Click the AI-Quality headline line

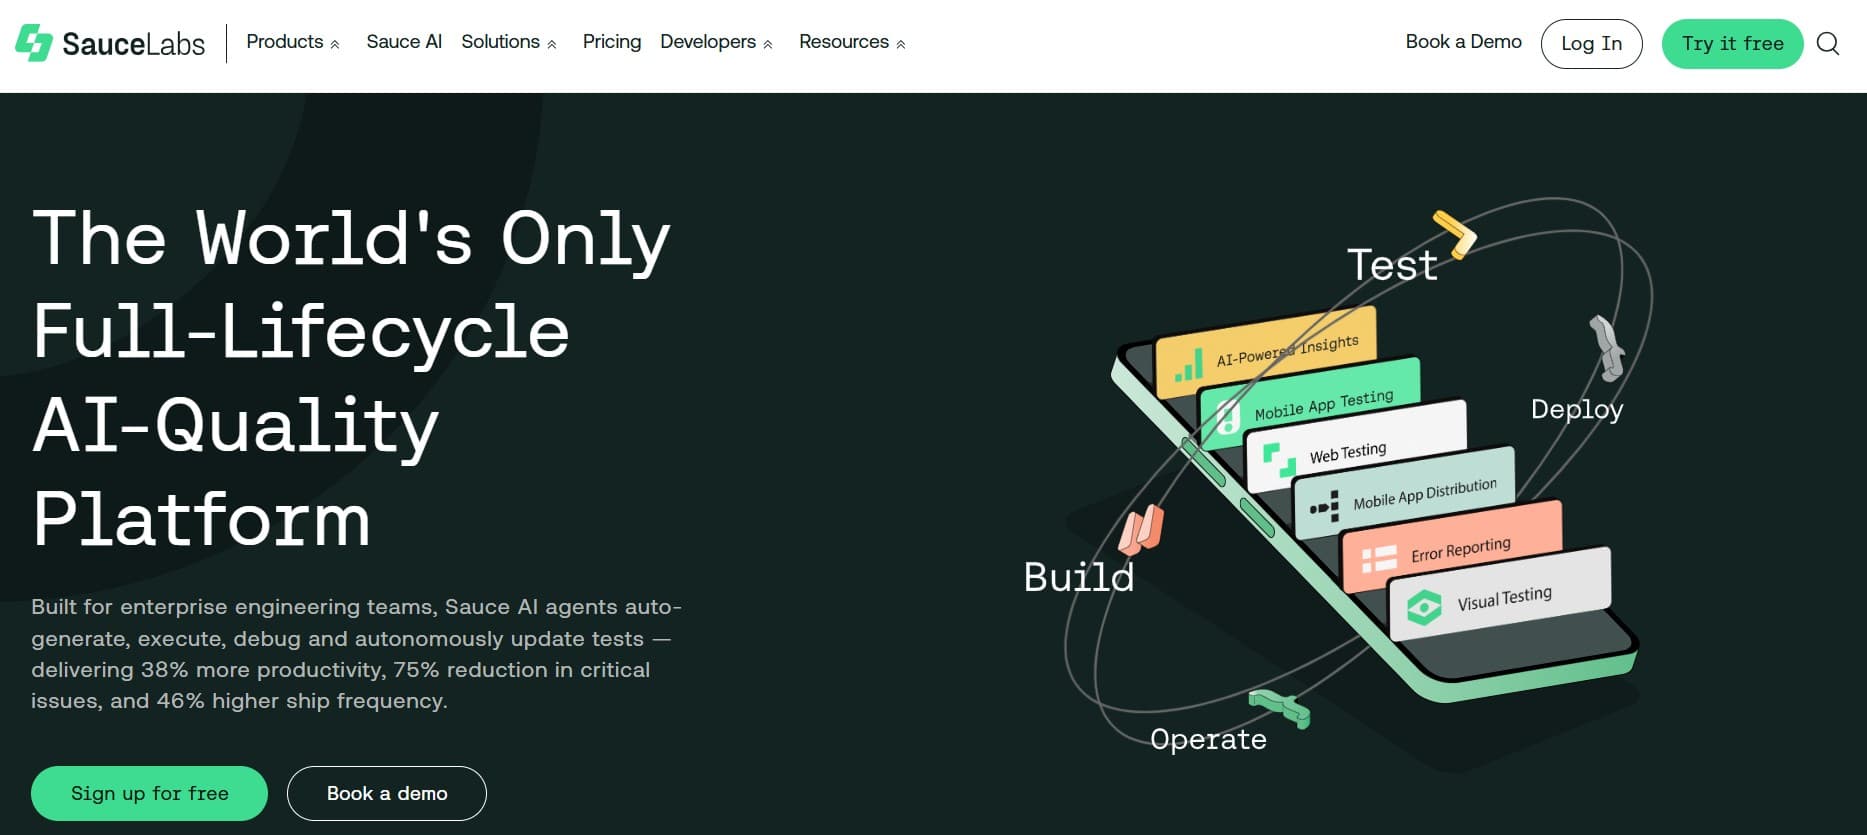pos(236,425)
